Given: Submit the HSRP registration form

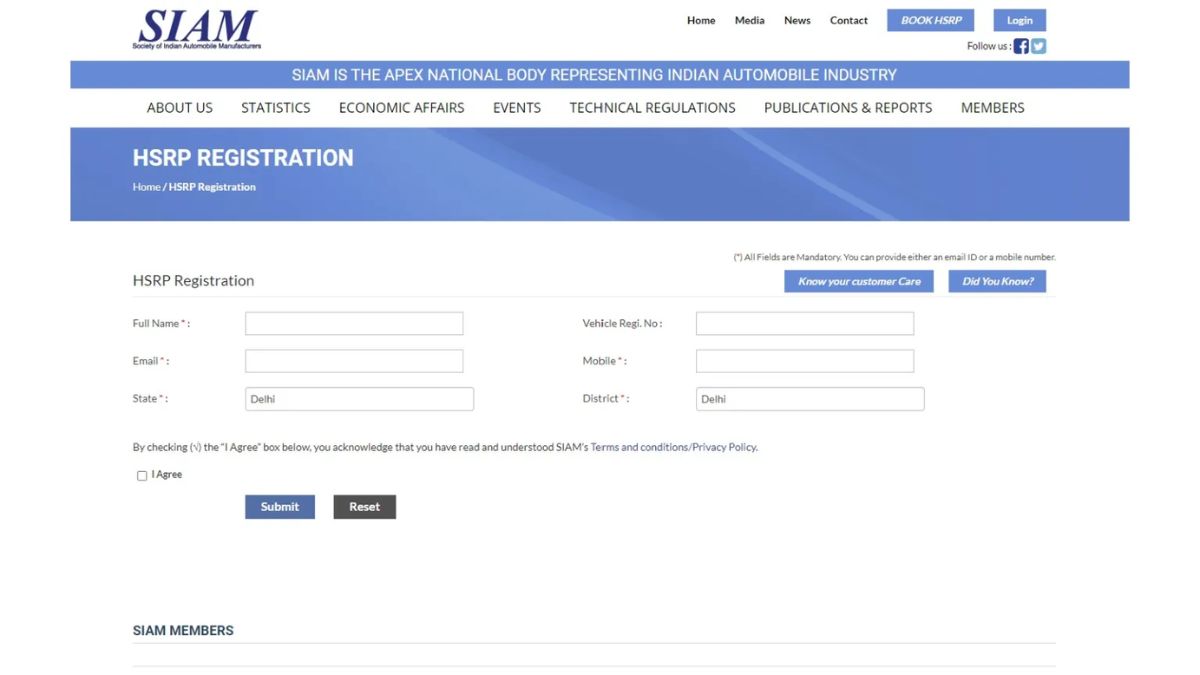Looking at the screenshot, I should click(x=279, y=507).
